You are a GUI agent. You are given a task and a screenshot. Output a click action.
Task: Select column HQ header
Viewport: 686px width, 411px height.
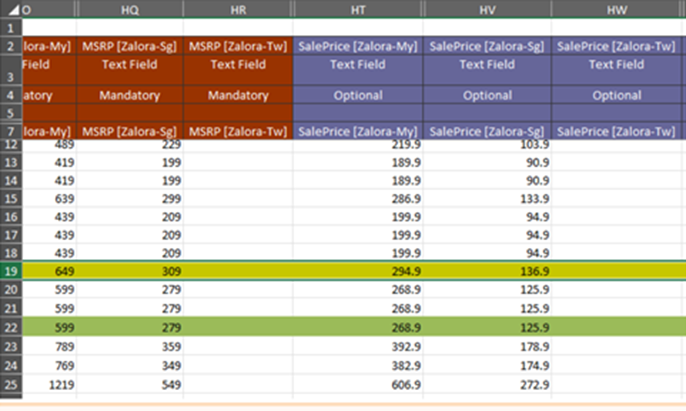[x=130, y=9]
